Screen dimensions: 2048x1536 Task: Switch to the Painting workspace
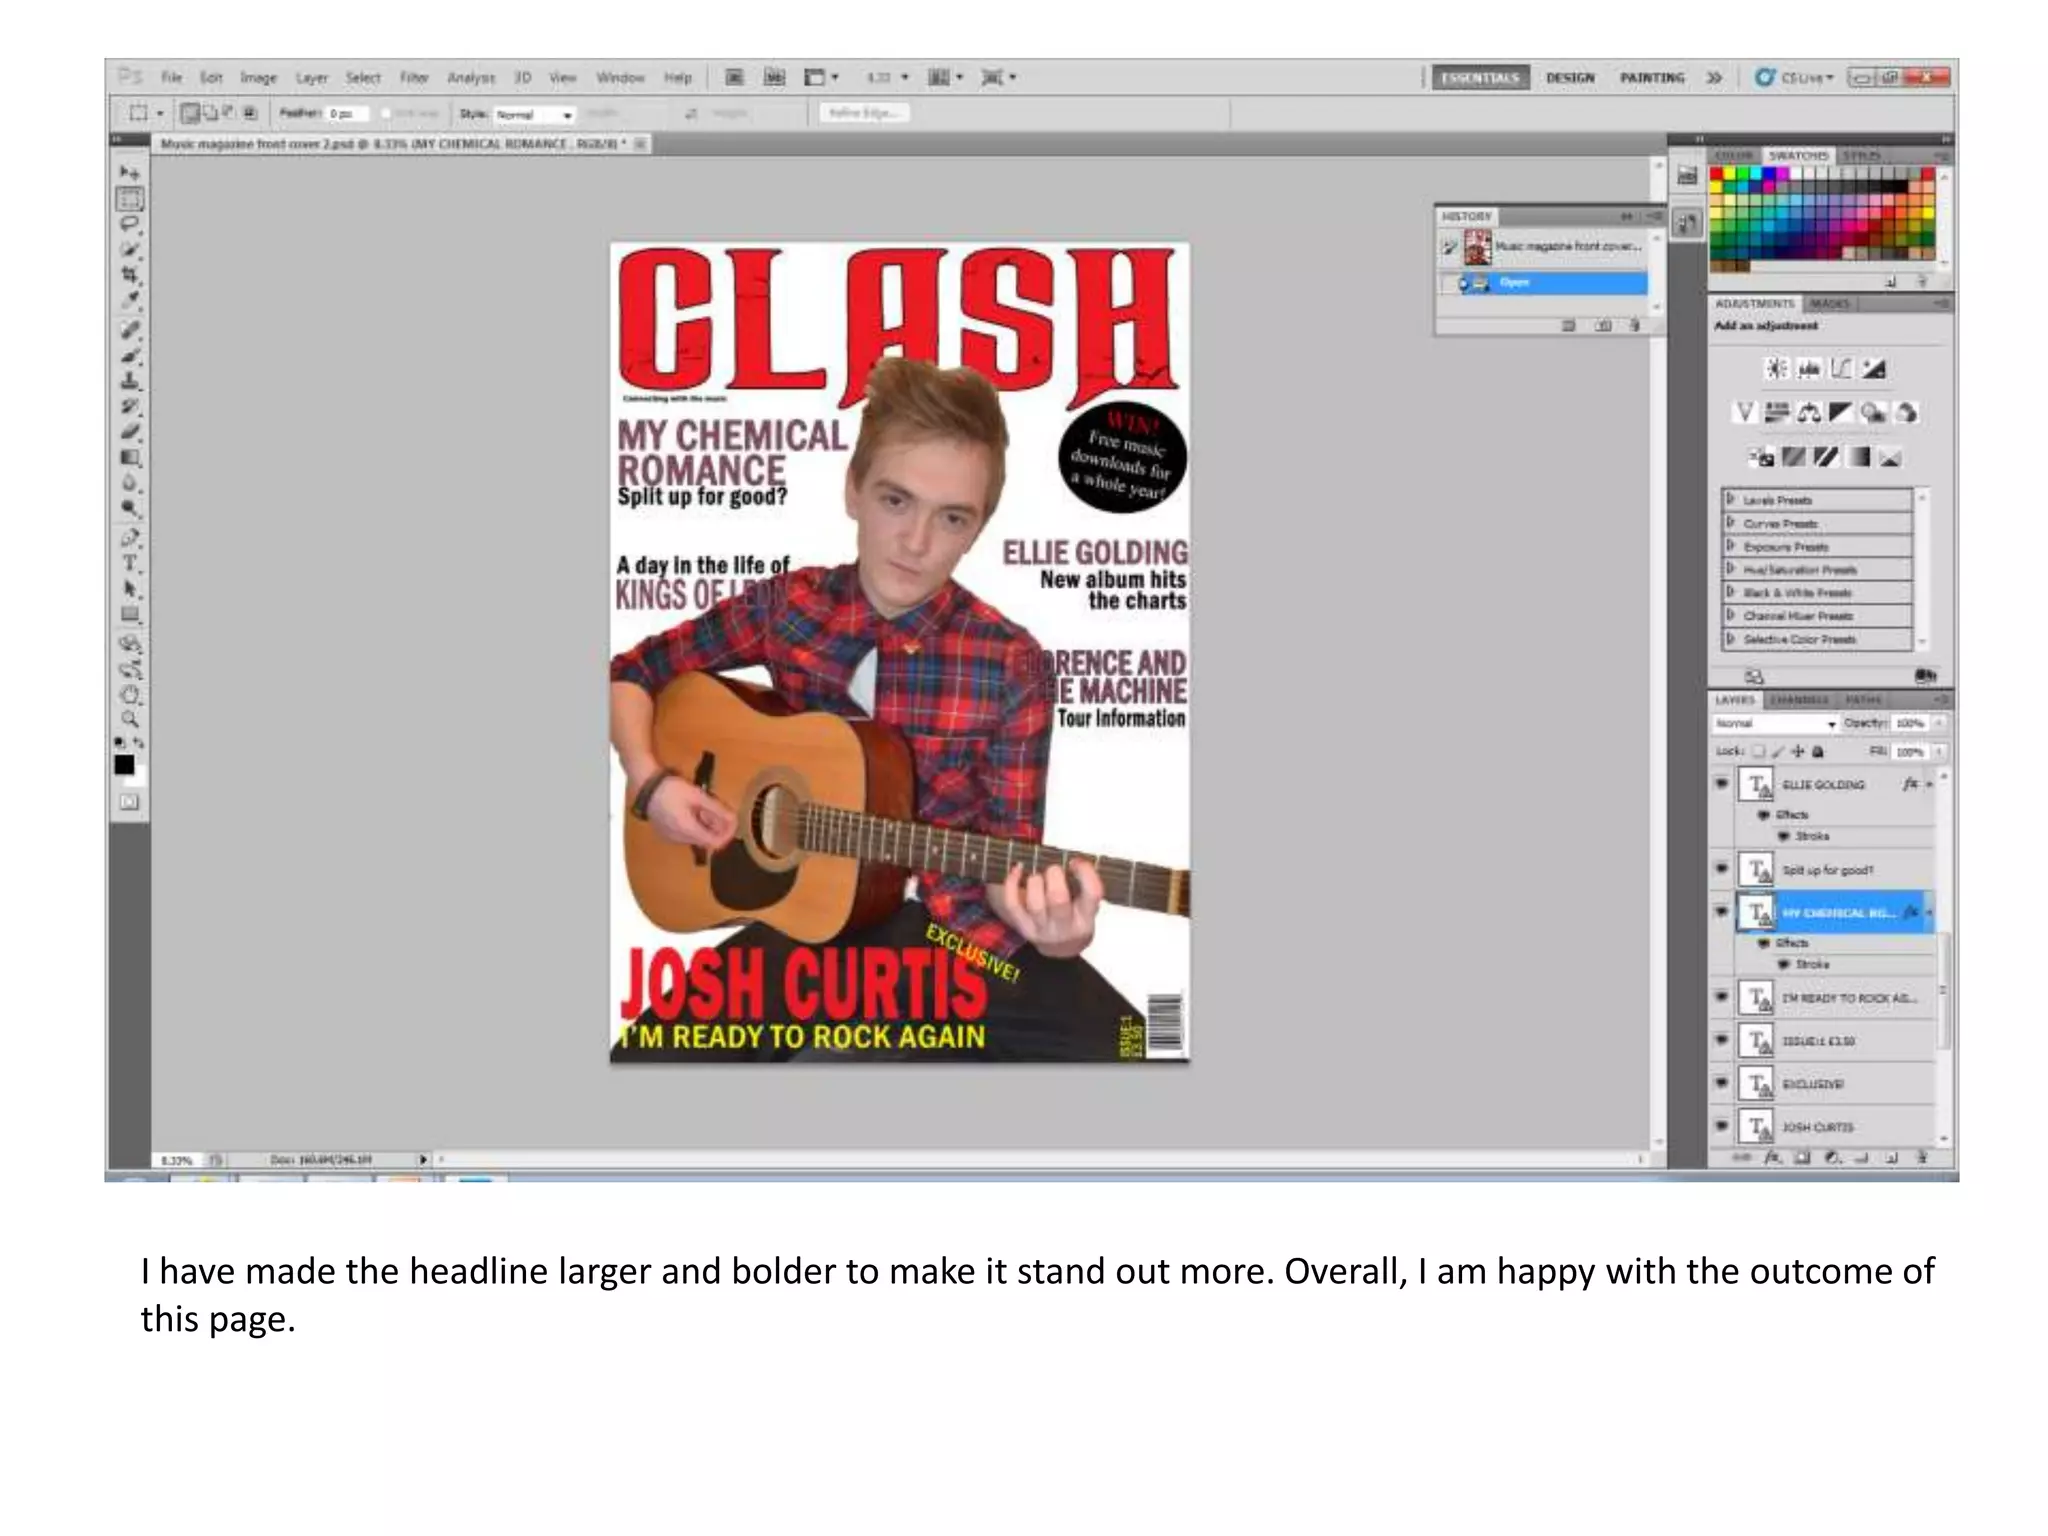(x=1652, y=77)
